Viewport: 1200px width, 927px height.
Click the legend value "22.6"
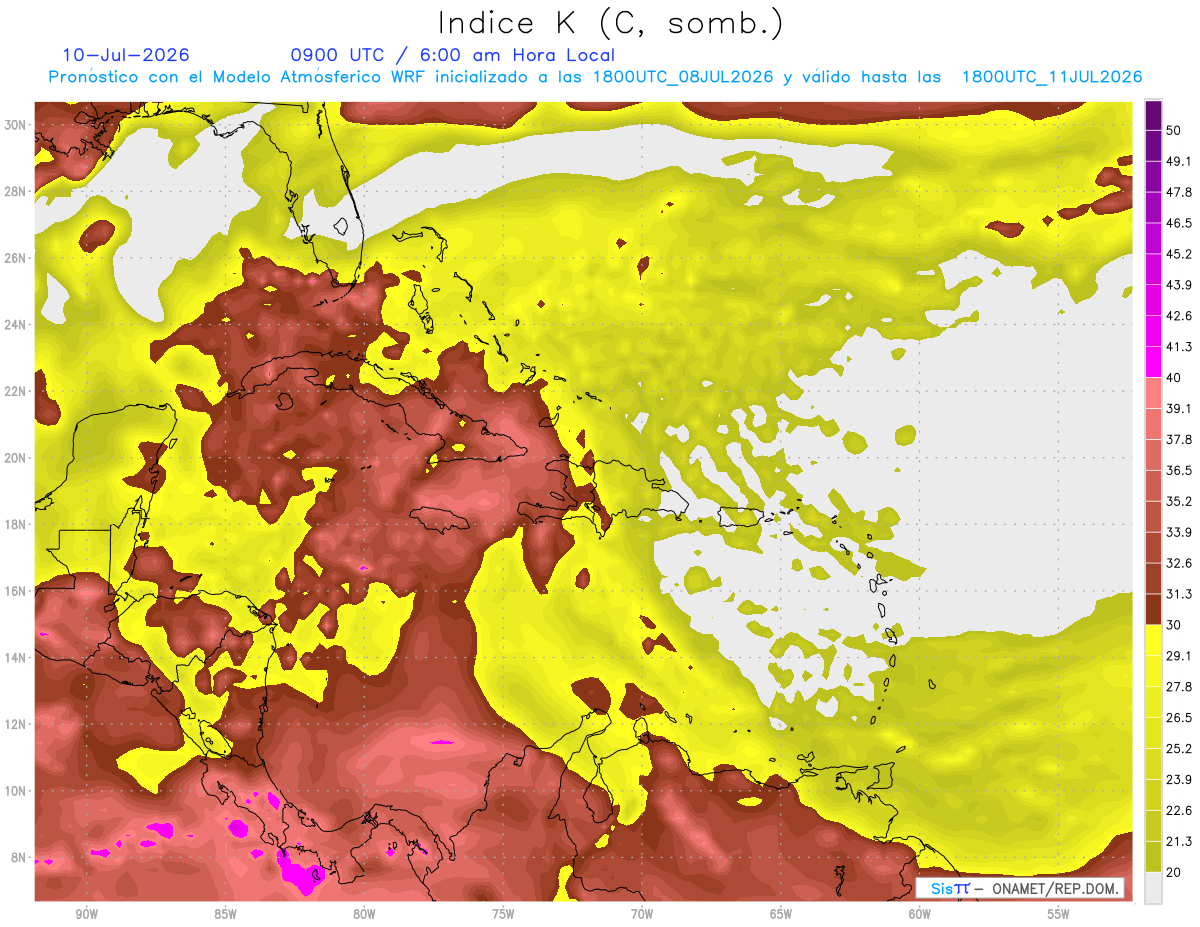[1179, 811]
